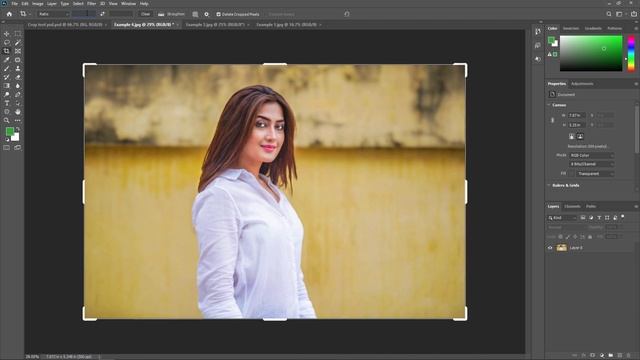
Task: Click the rainbow hue slider strip
Action: point(631,53)
